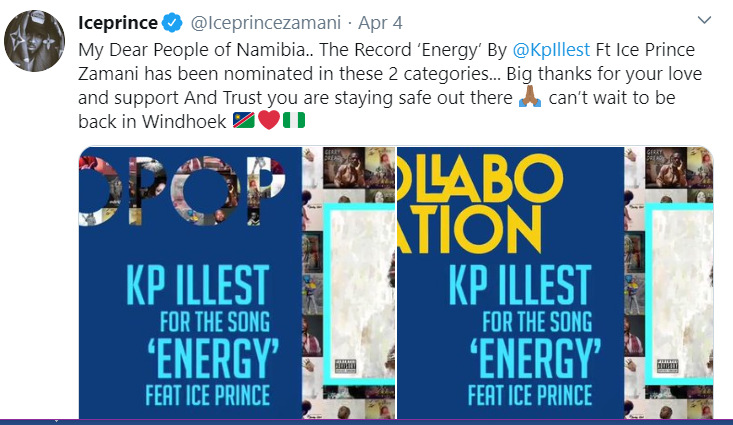Open the right Collaboration nomination image
This screenshot has height=425, width=733.
pos(554,282)
